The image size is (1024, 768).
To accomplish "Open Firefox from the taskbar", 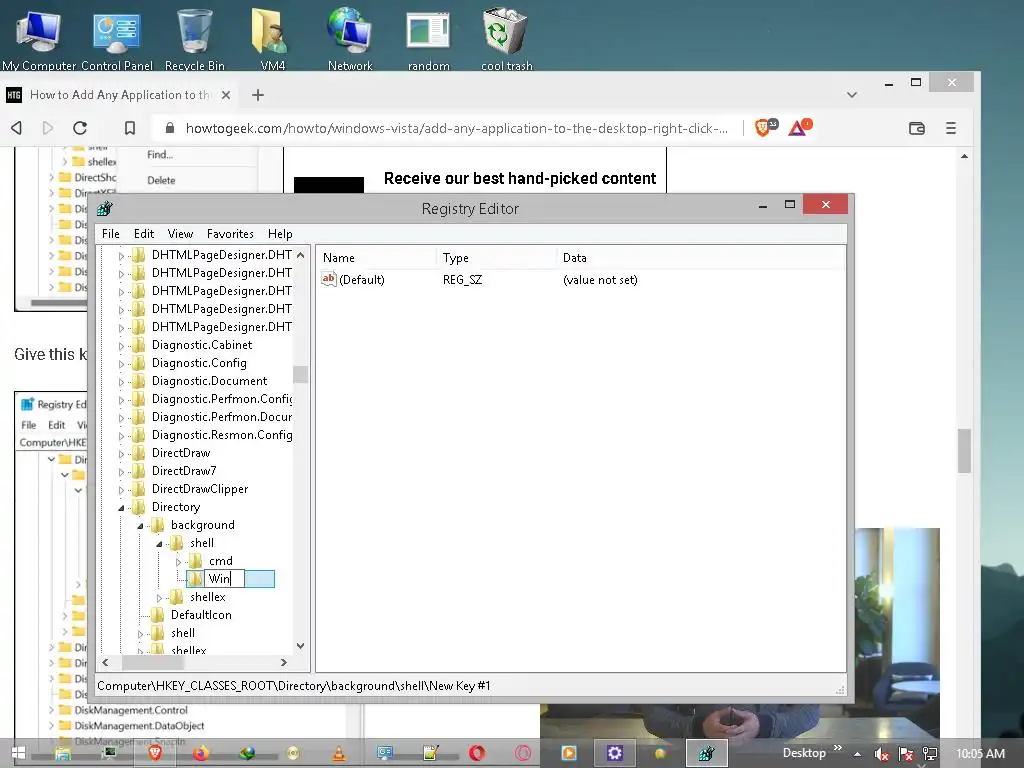I will pyautogui.click(x=201, y=754).
